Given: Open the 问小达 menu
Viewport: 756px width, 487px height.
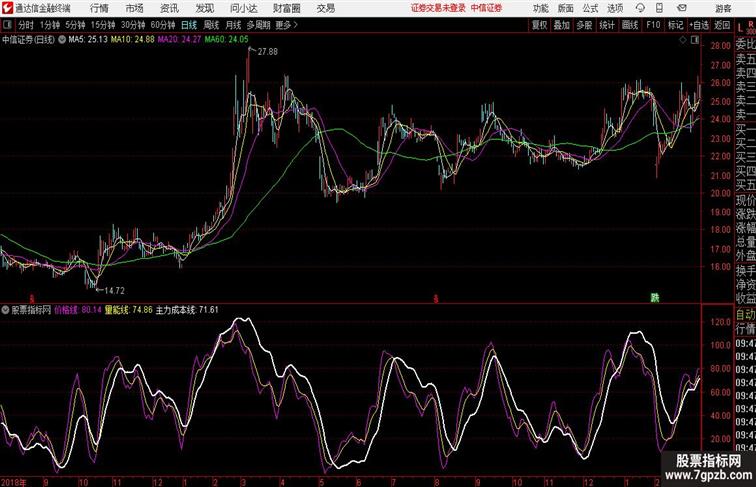Looking at the screenshot, I should pyautogui.click(x=243, y=8).
